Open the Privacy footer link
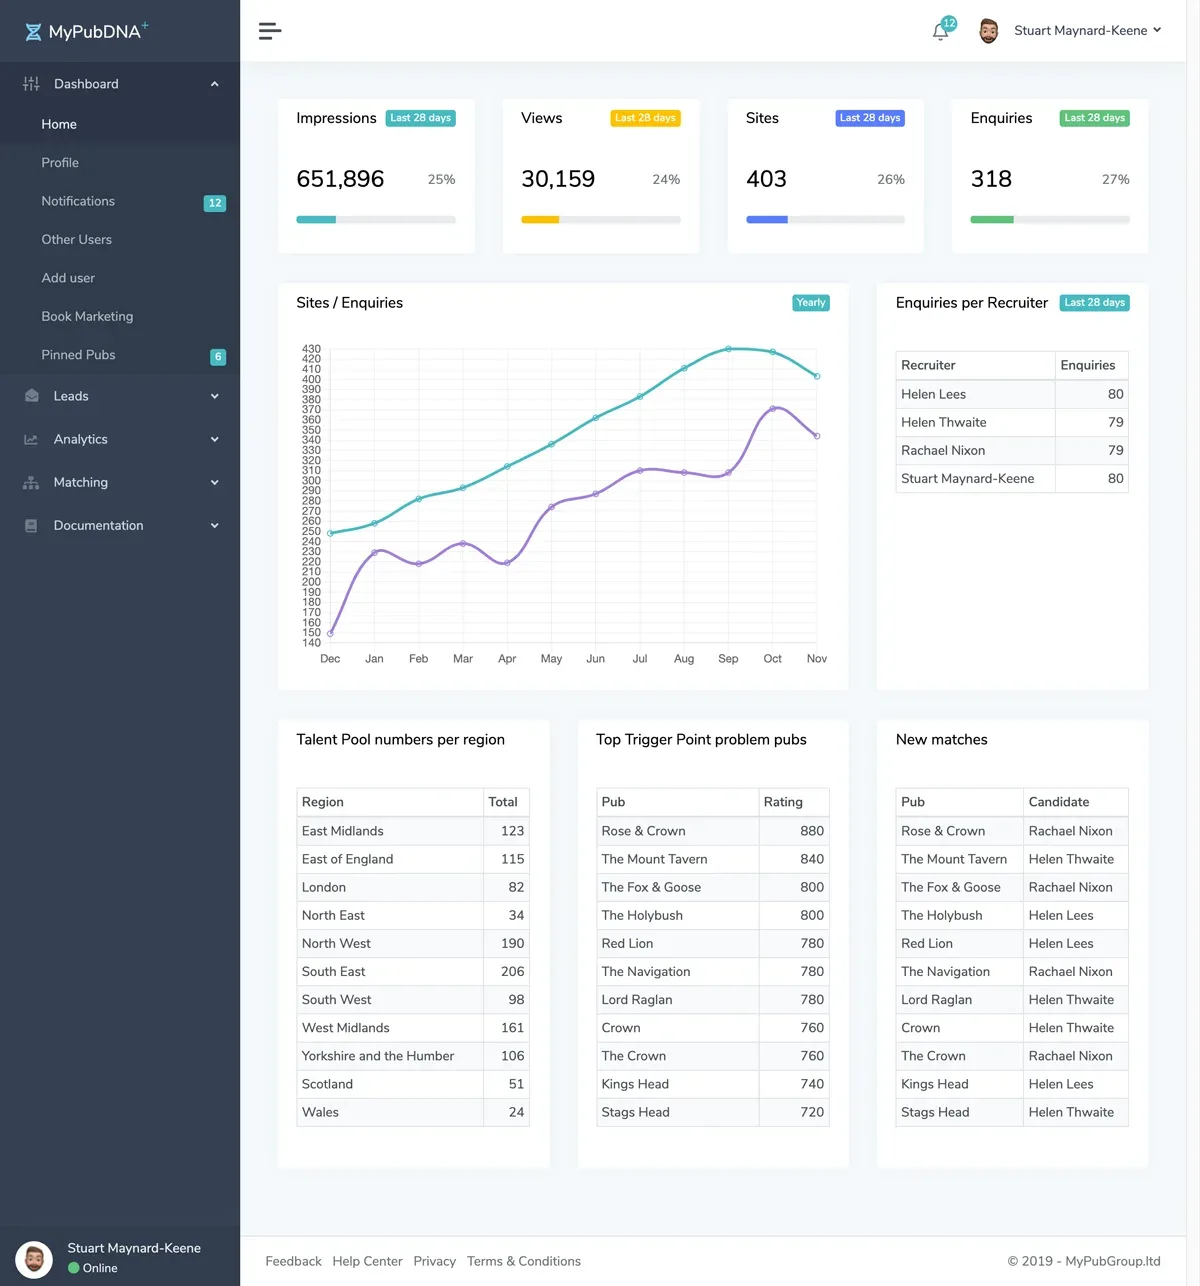This screenshot has height=1286, width=1200. tap(434, 1261)
